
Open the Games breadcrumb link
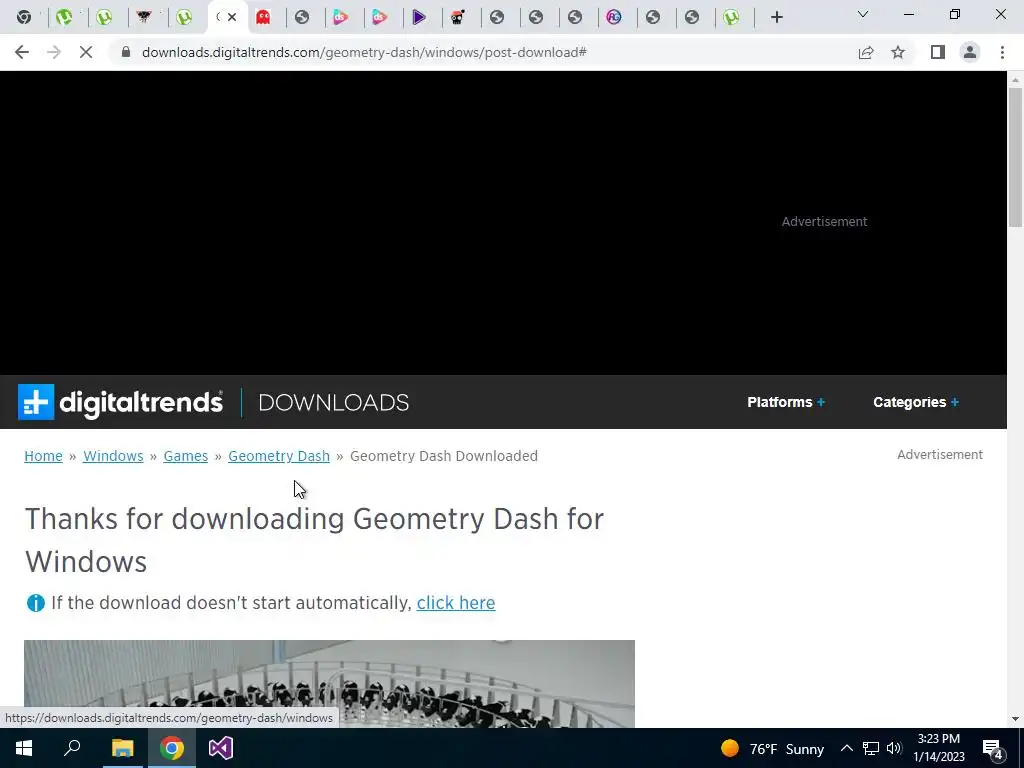point(185,456)
